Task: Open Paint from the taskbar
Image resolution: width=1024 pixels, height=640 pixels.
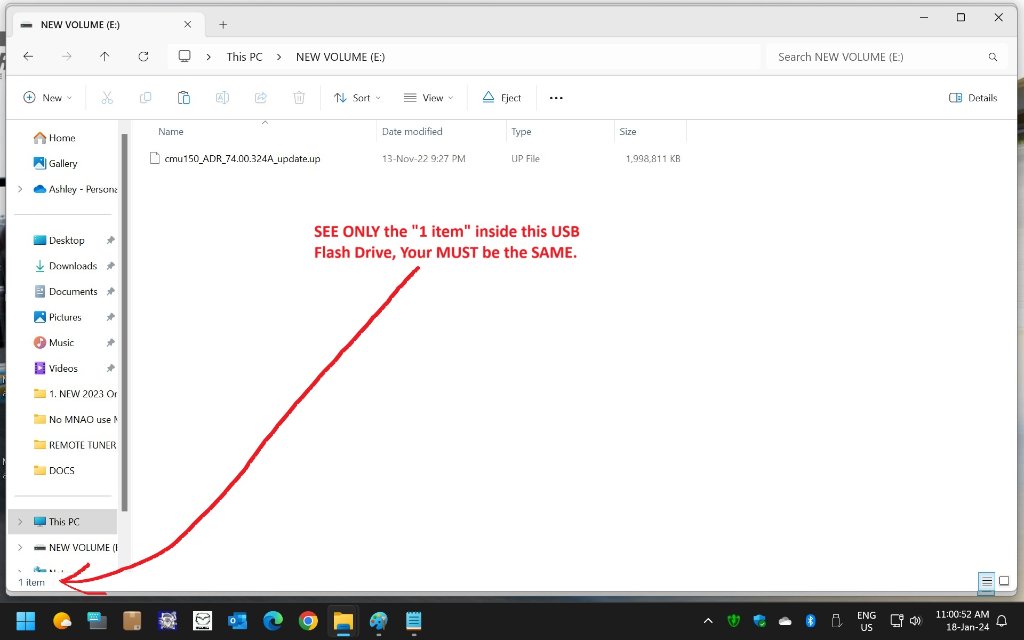Action: 378,620
